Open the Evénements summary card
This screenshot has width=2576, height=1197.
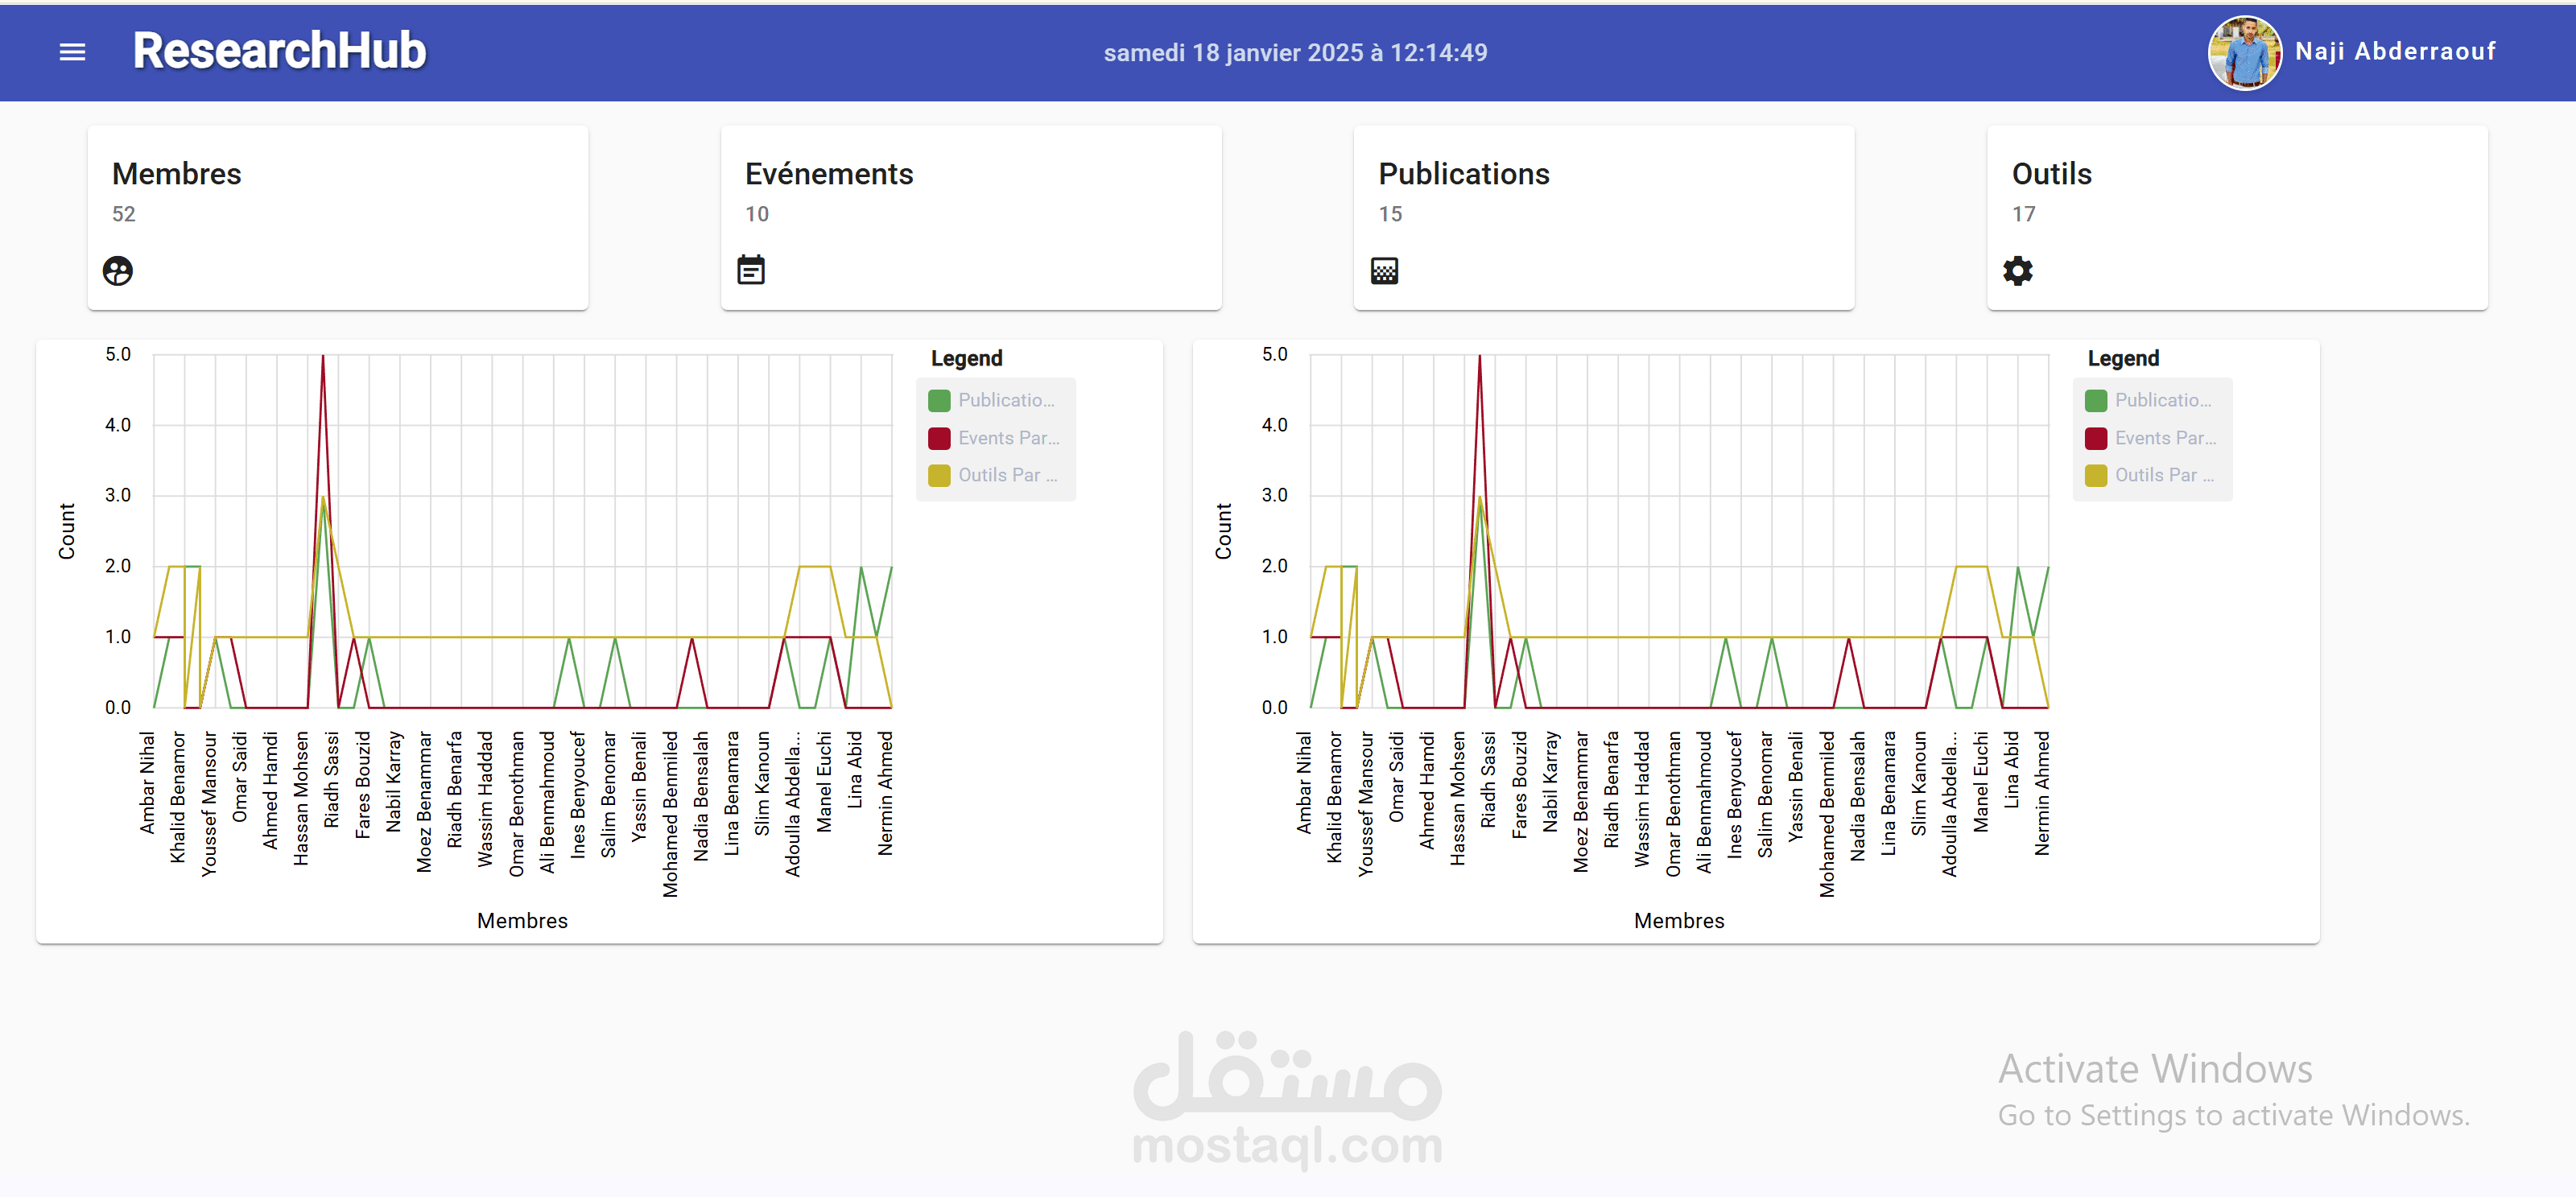(970, 217)
